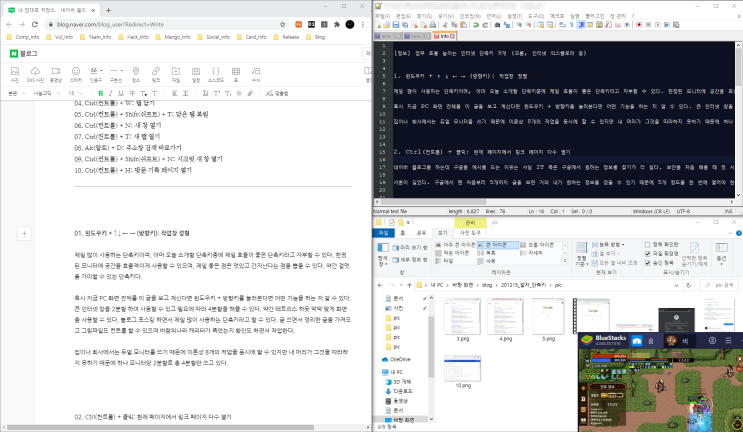Viewport: 743px width, 432px height.
Task: Open the Group by dropdown in Explorer ribbon
Action: (x=608, y=244)
